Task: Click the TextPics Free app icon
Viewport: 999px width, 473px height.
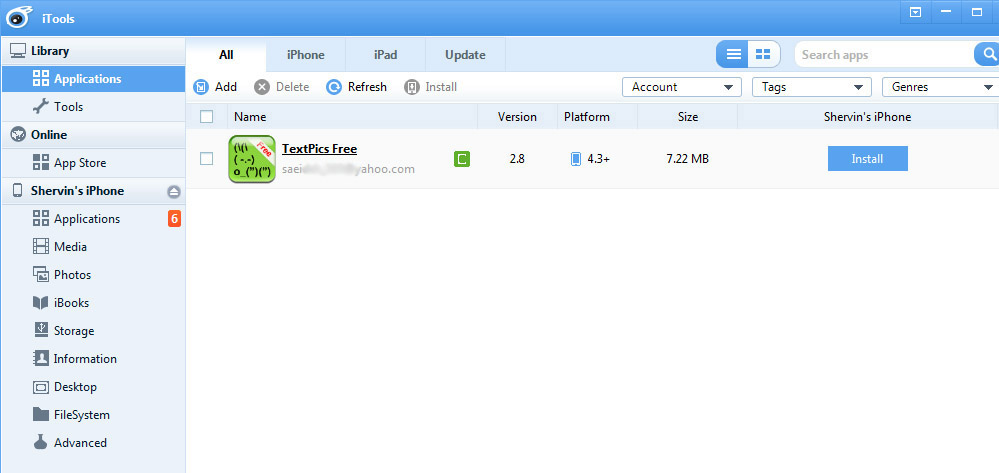Action: (x=252, y=159)
